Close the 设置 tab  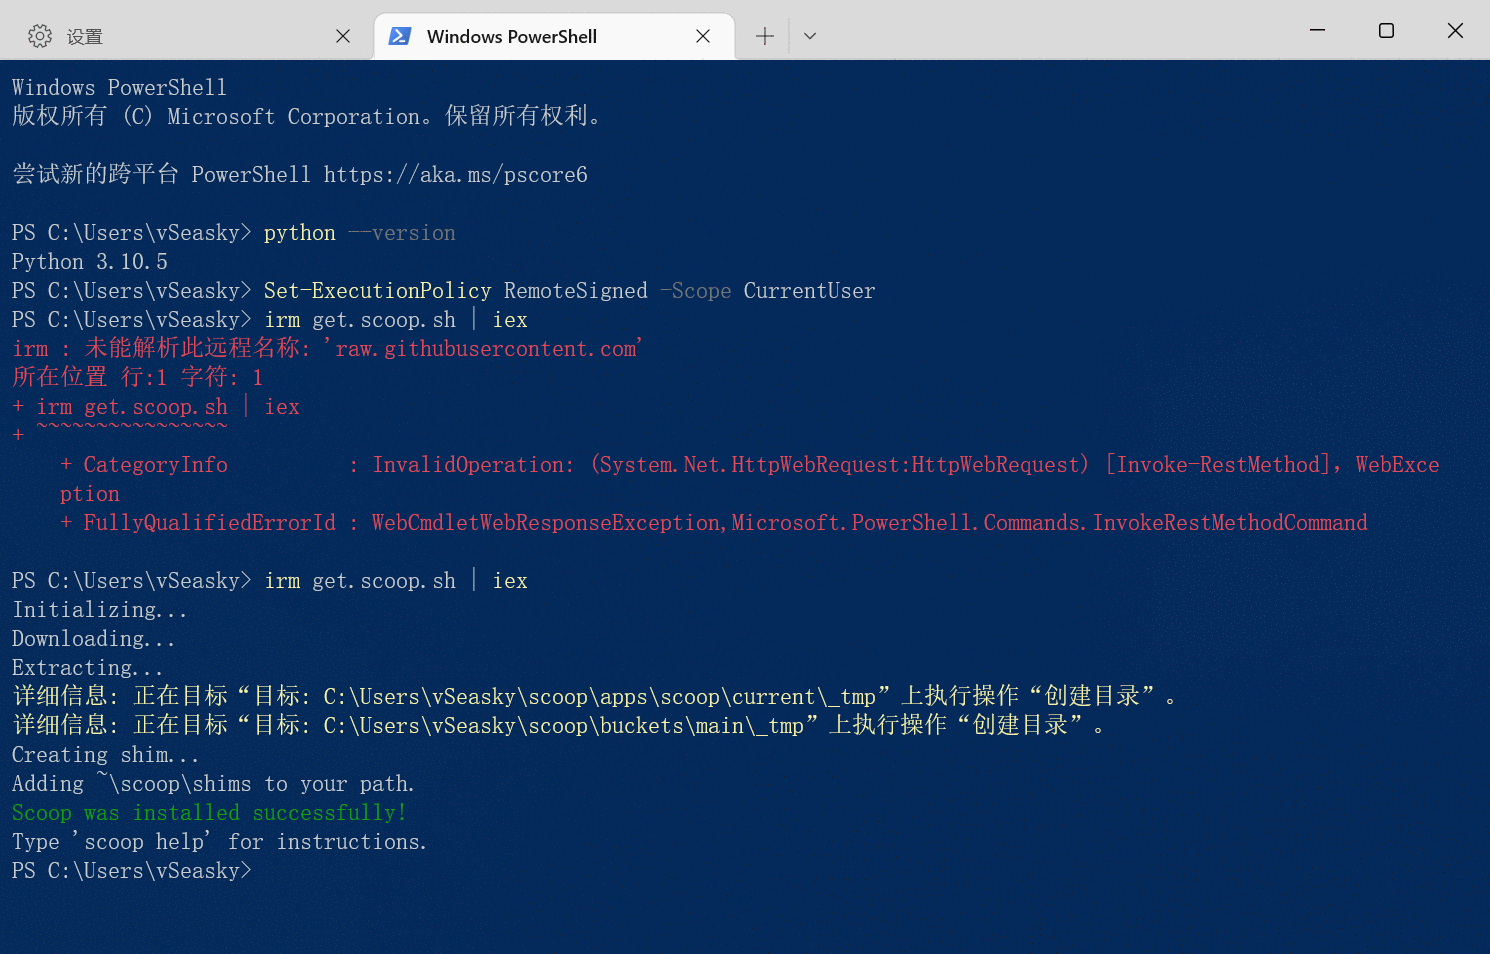click(x=343, y=36)
